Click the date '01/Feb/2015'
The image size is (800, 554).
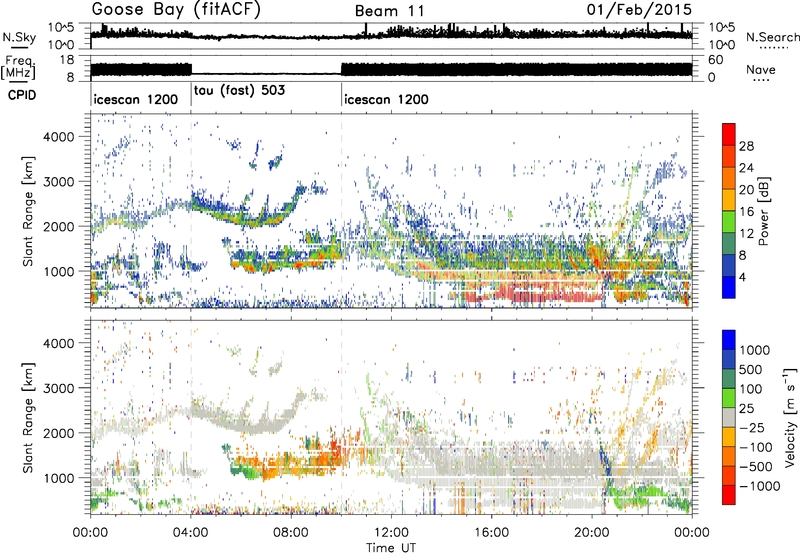coord(639,10)
